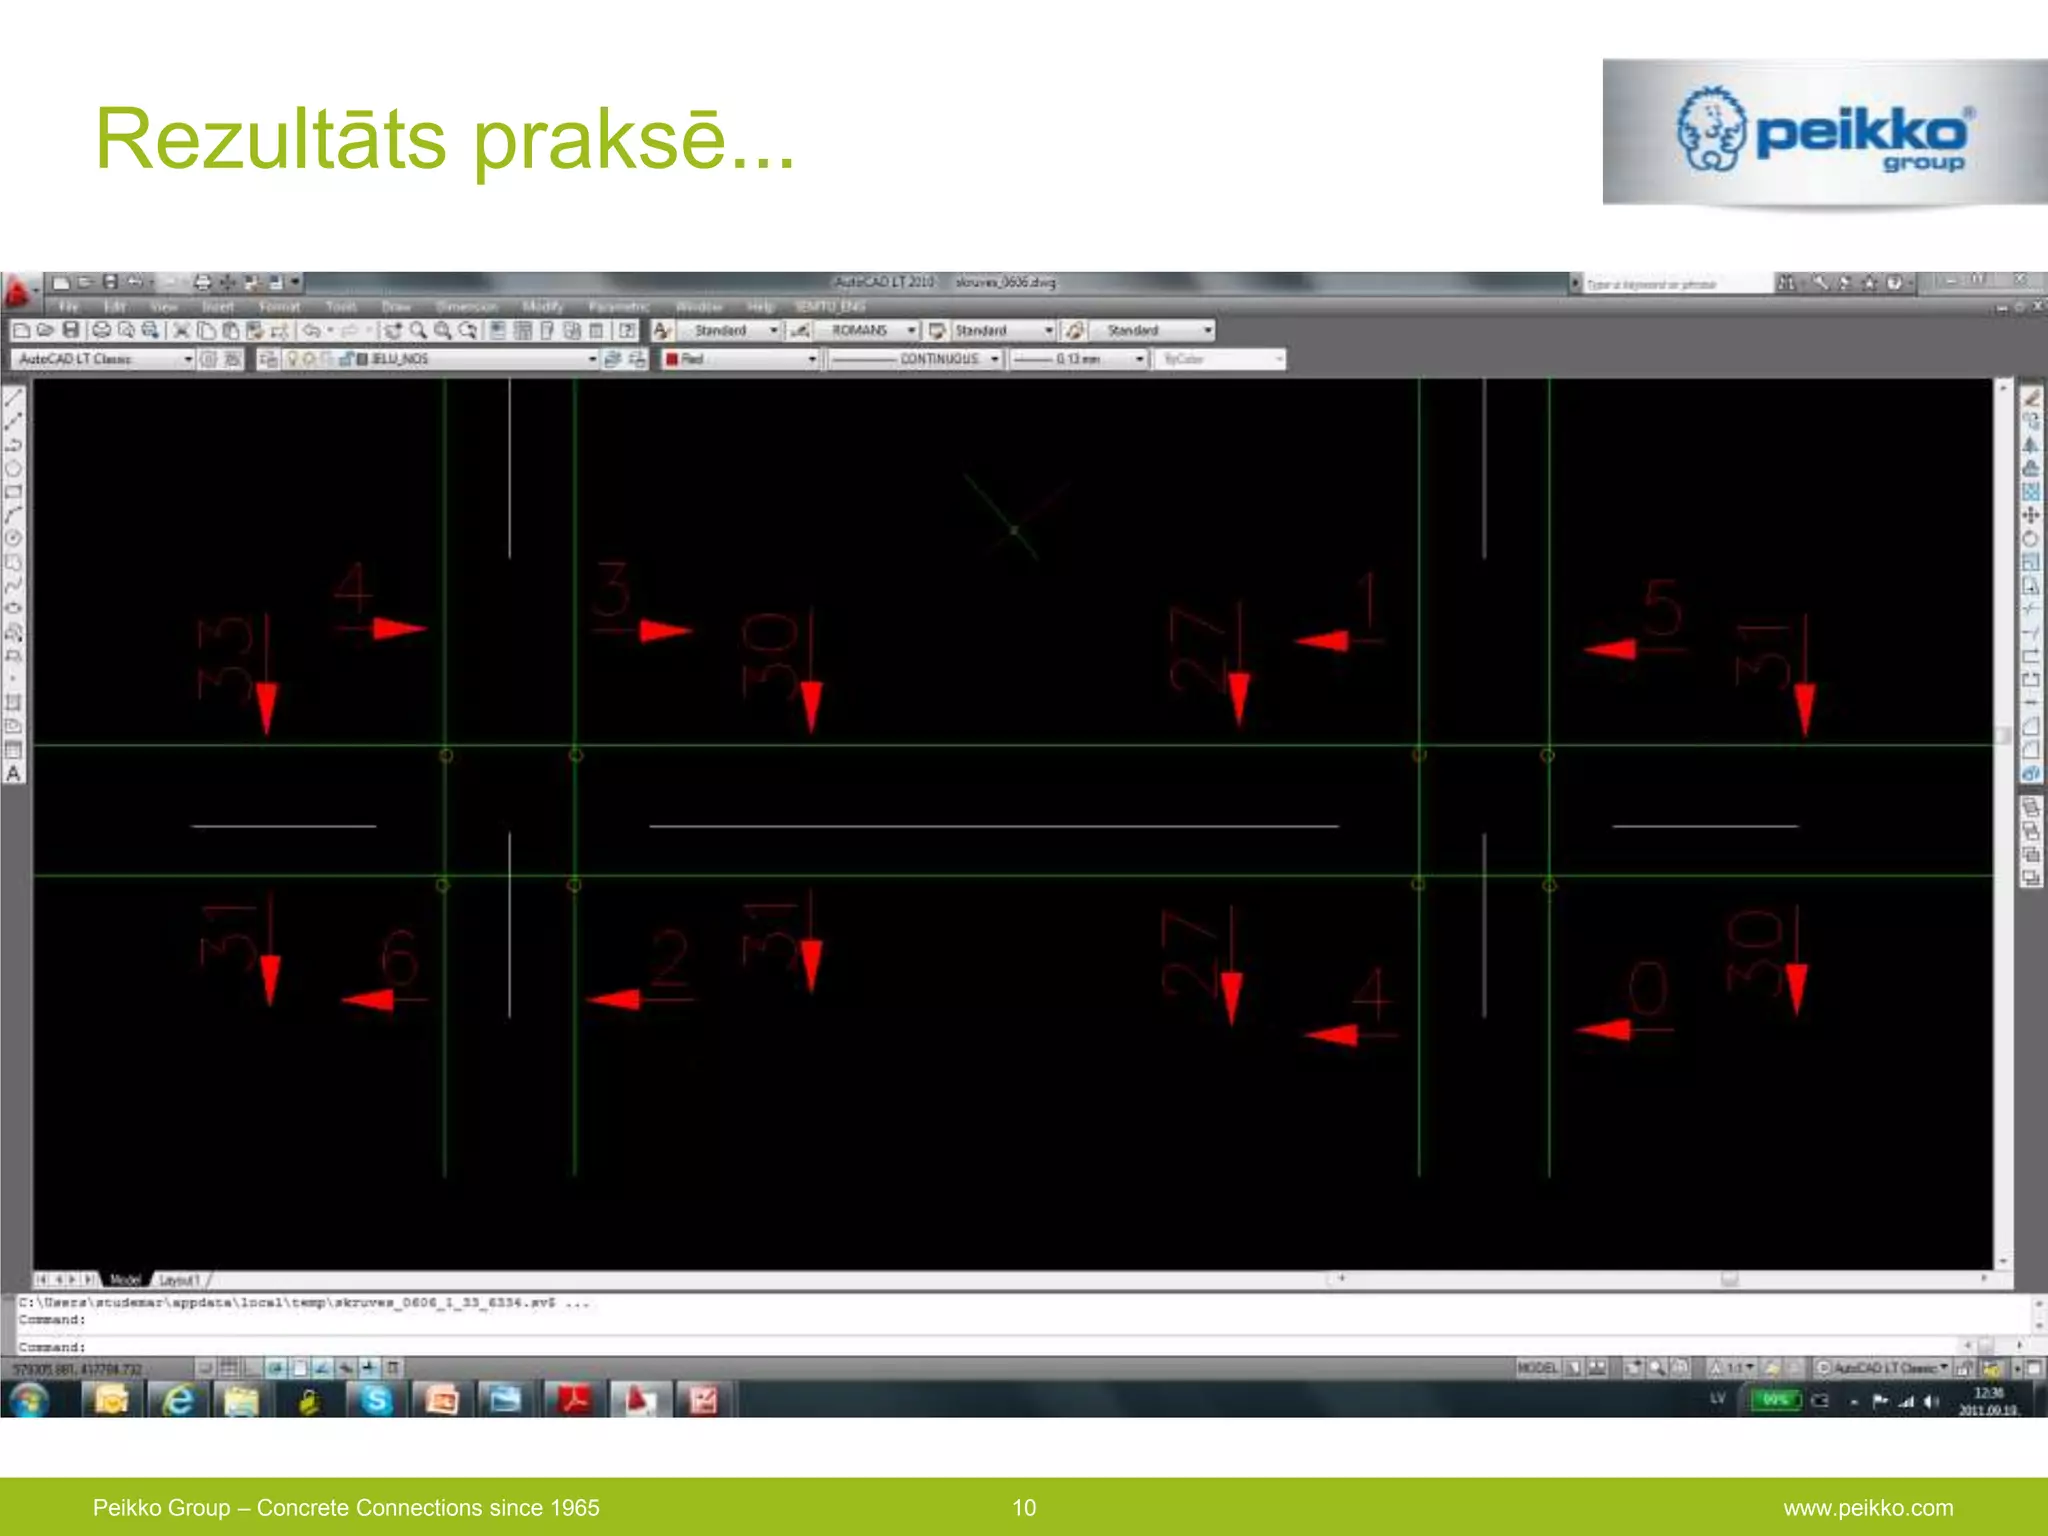Image resolution: width=2048 pixels, height=1536 pixels.
Task: Toggle Snap mode in the status bar
Action: (x=206, y=1367)
